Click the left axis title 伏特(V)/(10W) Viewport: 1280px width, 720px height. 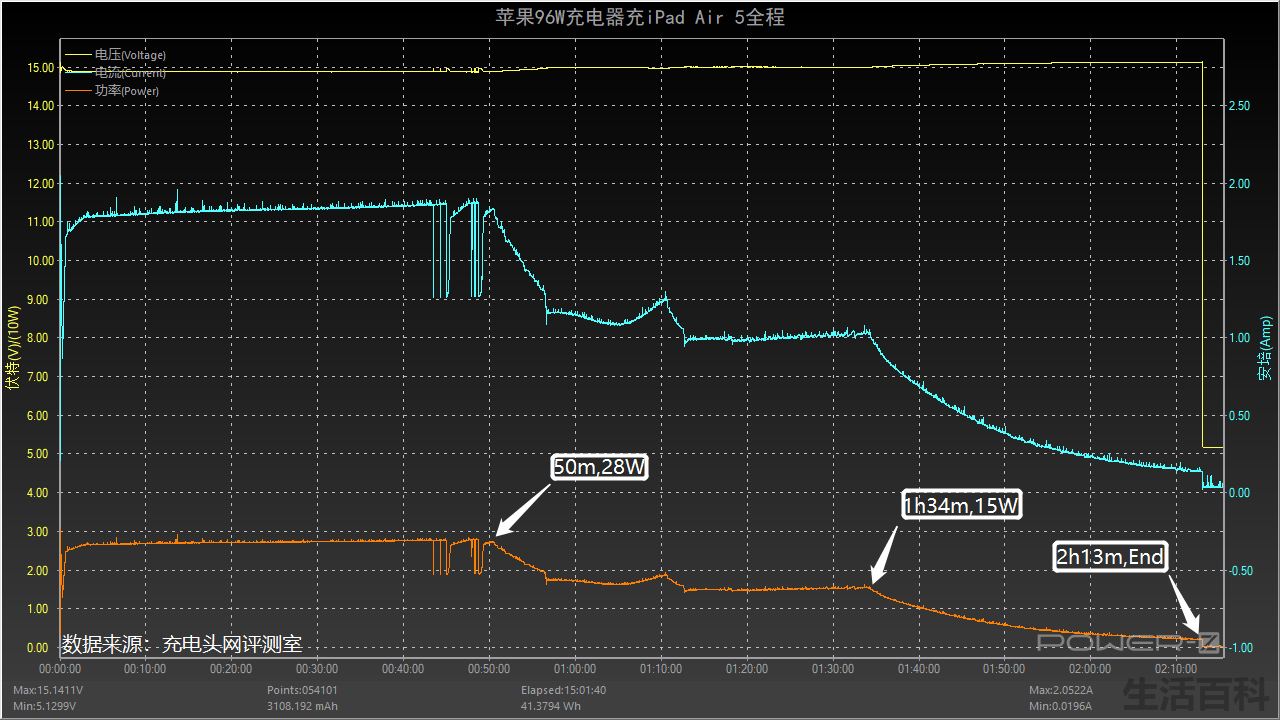pos(12,347)
